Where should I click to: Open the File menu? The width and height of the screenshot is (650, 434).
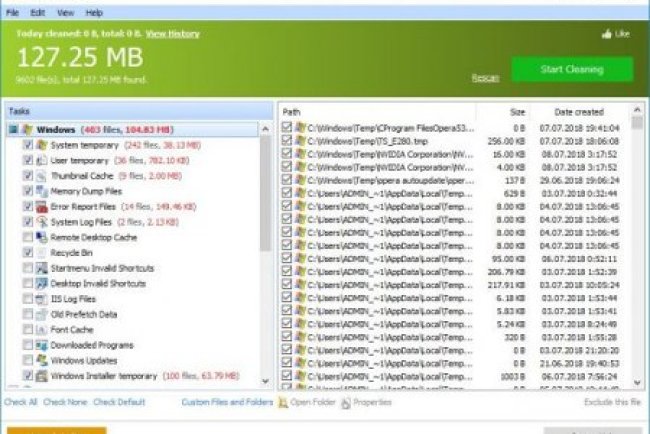pyautogui.click(x=12, y=12)
